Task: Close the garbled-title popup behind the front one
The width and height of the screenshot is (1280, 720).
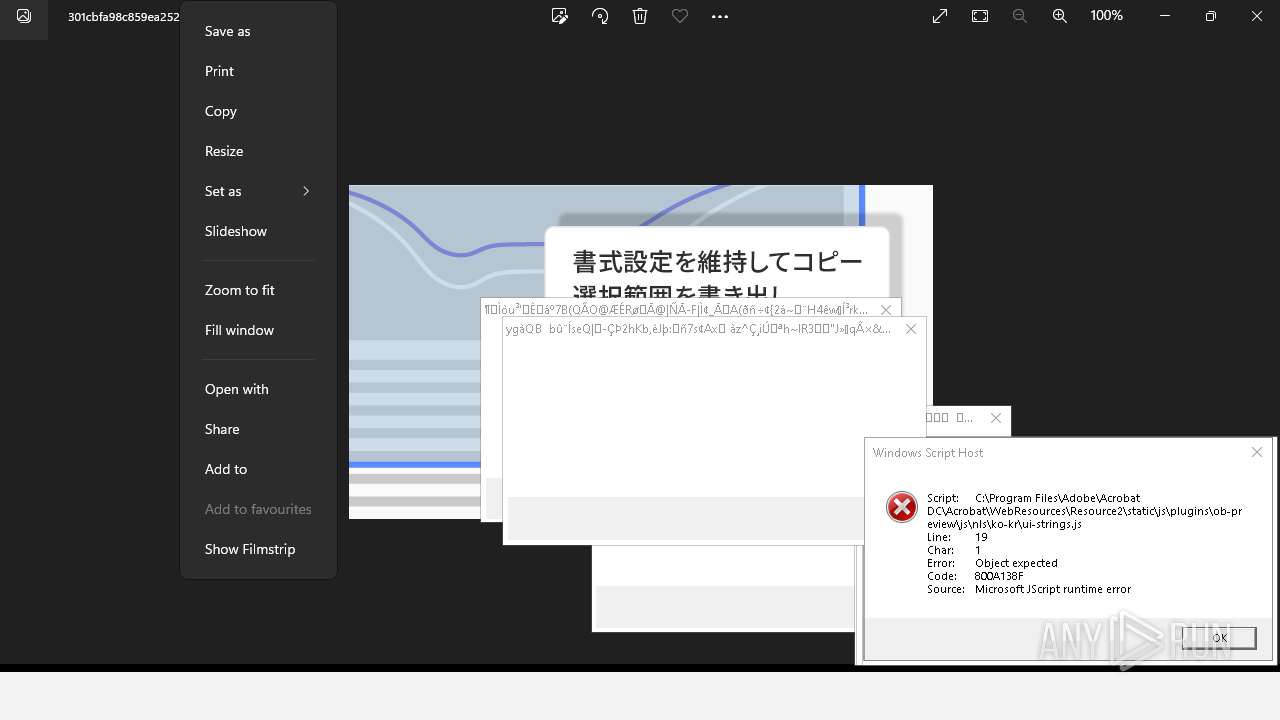Action: [x=886, y=310]
